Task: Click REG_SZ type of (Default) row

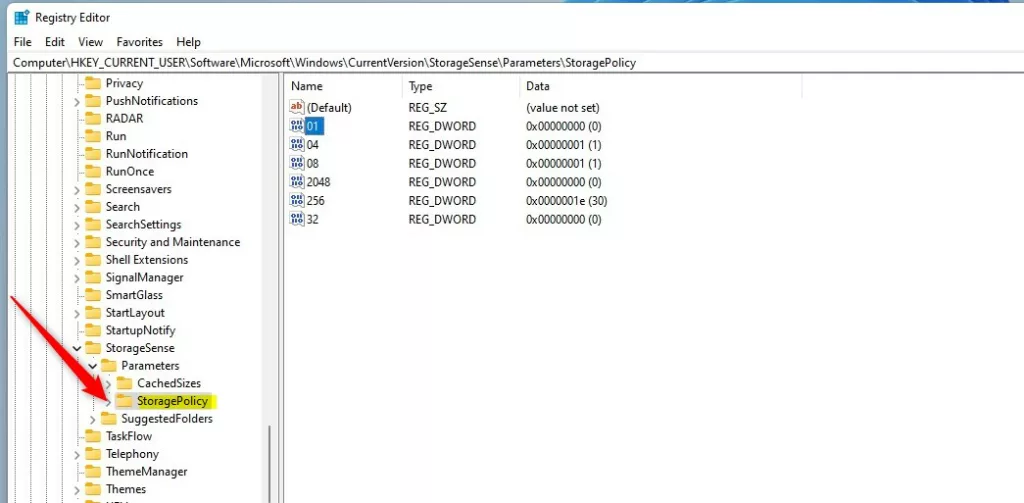Action: (x=428, y=107)
